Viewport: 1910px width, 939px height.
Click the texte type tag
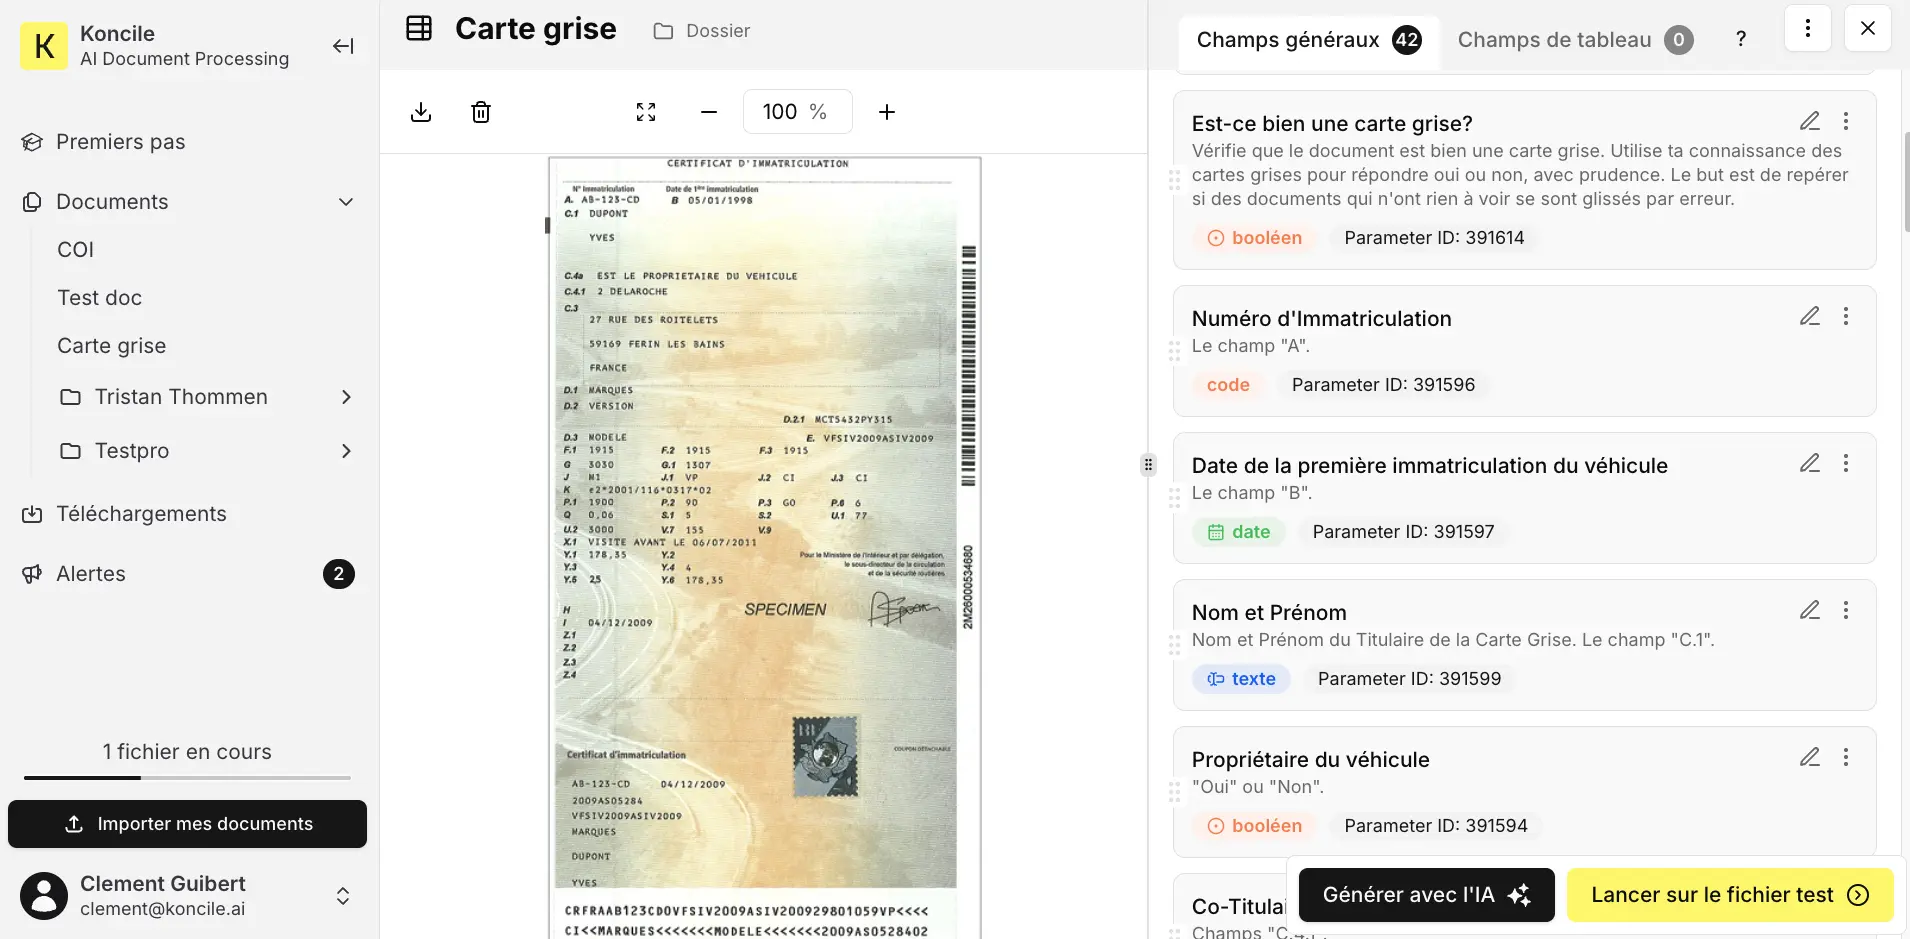(x=1241, y=679)
